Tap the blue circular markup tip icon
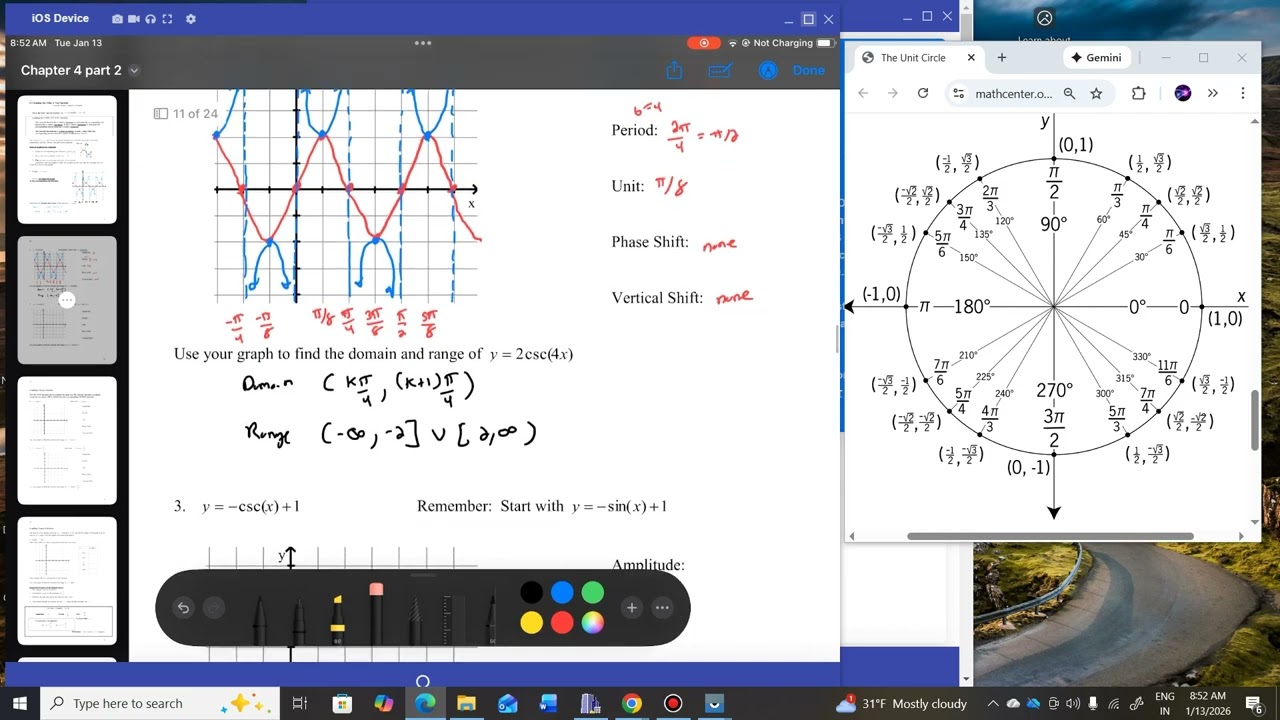This screenshot has width=1280, height=720. (x=768, y=70)
